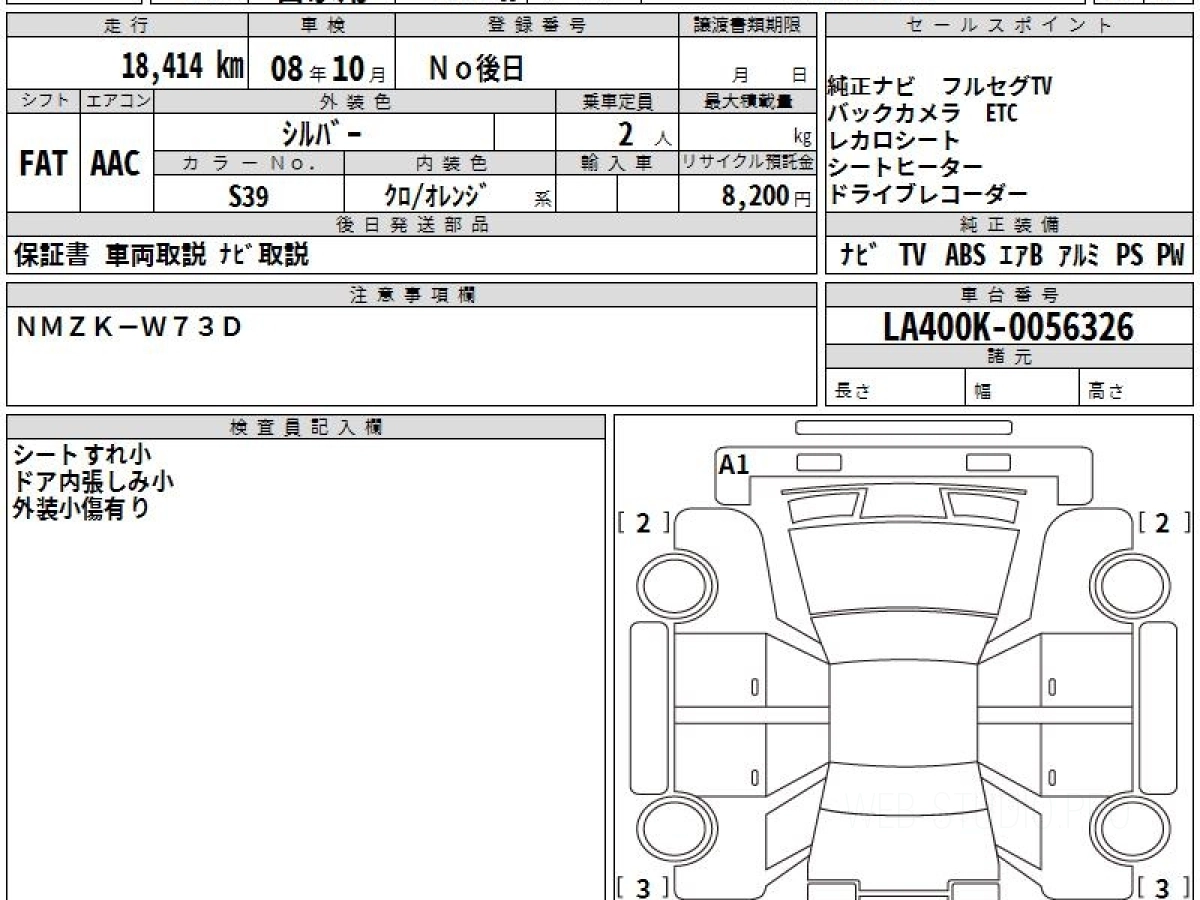Select the シートヒーター sales point
This screenshot has width=1200, height=900.
coord(906,168)
